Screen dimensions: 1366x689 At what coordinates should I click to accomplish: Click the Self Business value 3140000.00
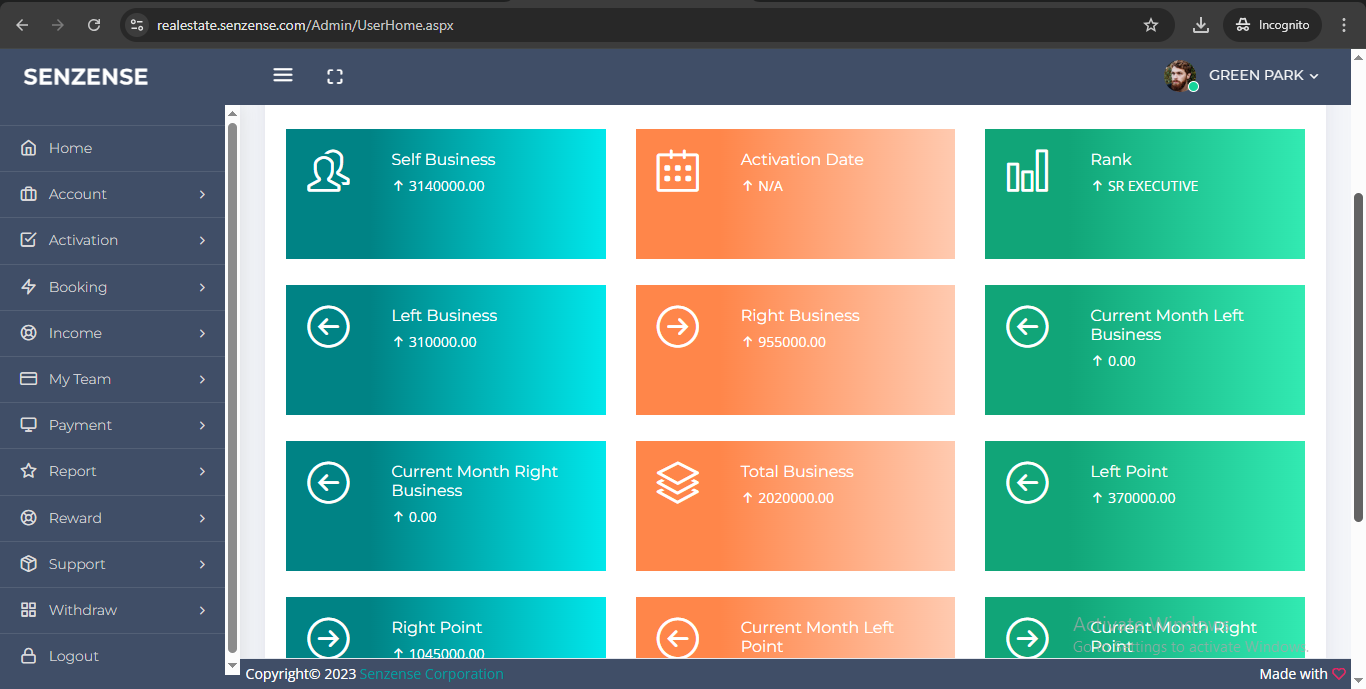click(446, 186)
